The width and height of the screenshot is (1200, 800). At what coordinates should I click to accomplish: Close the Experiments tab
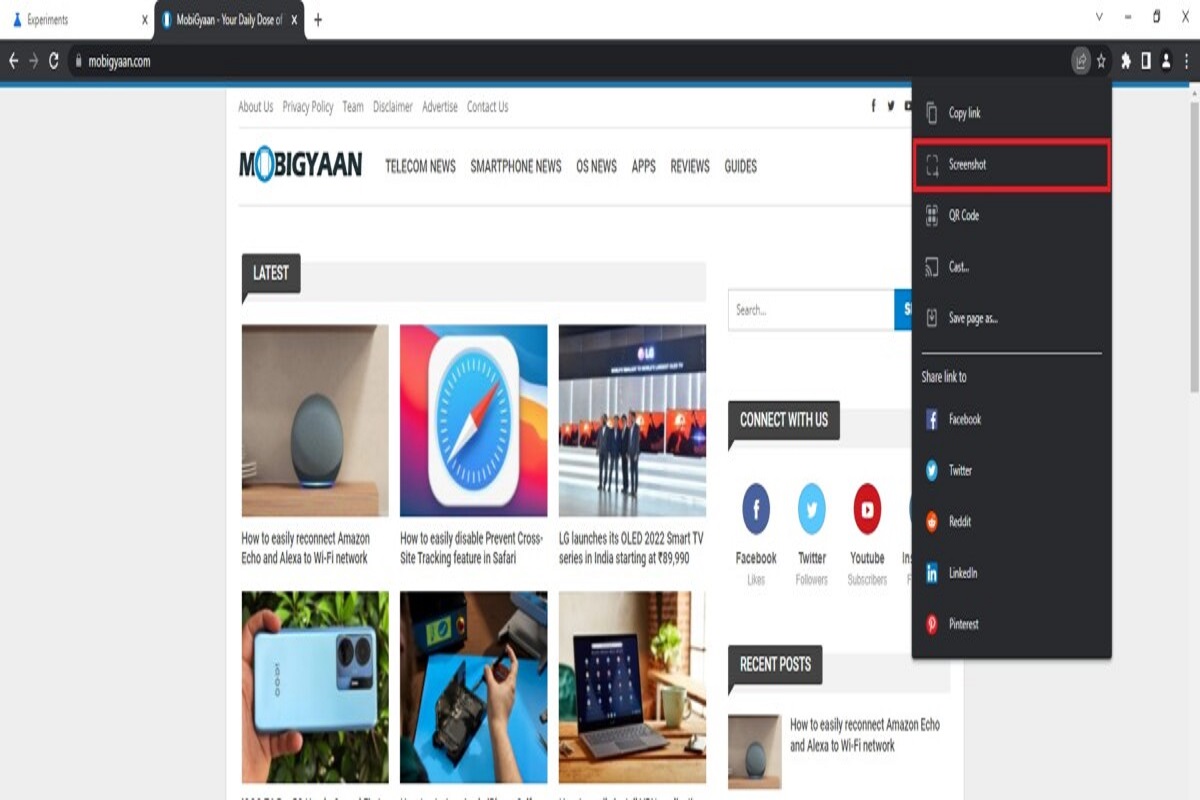pyautogui.click(x=145, y=20)
